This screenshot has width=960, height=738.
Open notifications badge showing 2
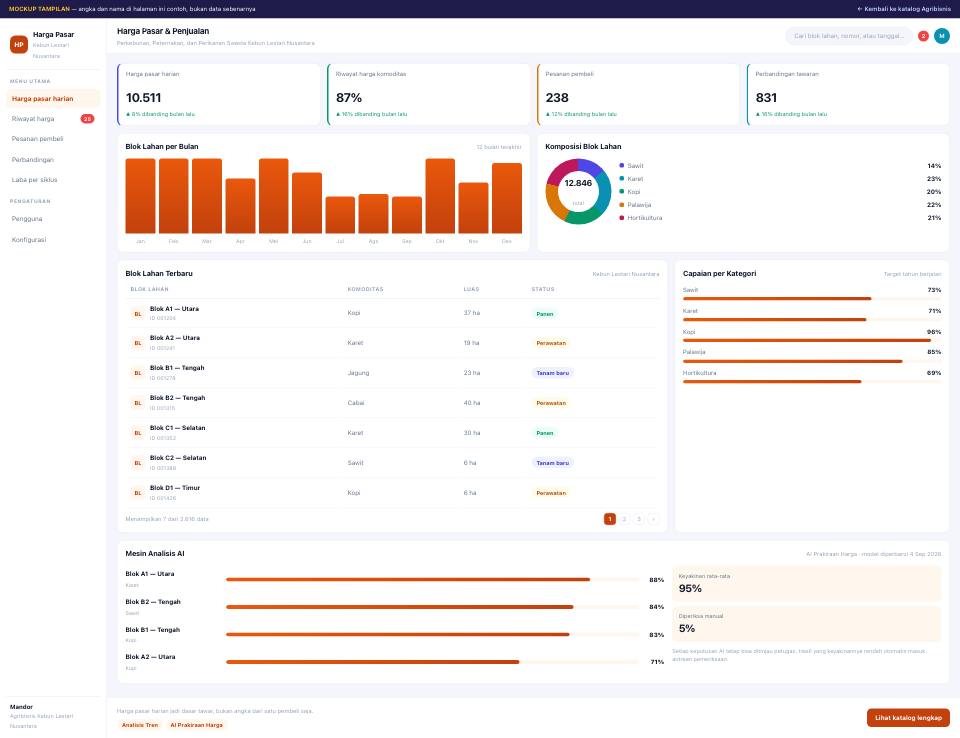923,36
